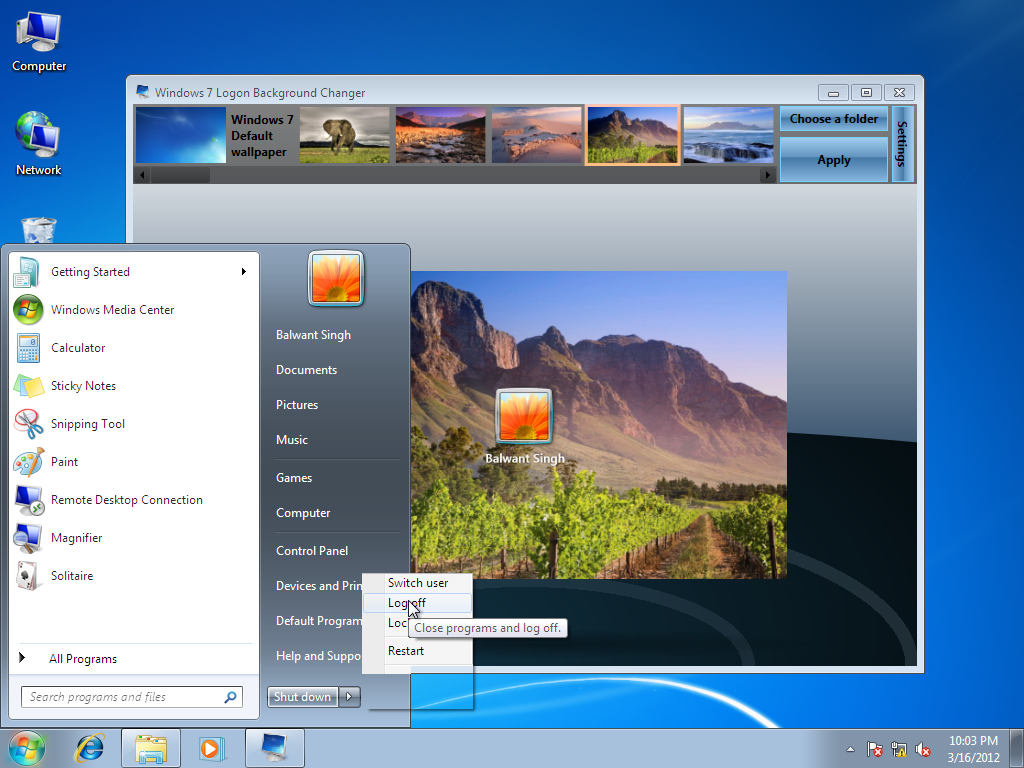The width and height of the screenshot is (1024, 768).
Task: Click the Computer desktop icon
Action: tap(39, 41)
